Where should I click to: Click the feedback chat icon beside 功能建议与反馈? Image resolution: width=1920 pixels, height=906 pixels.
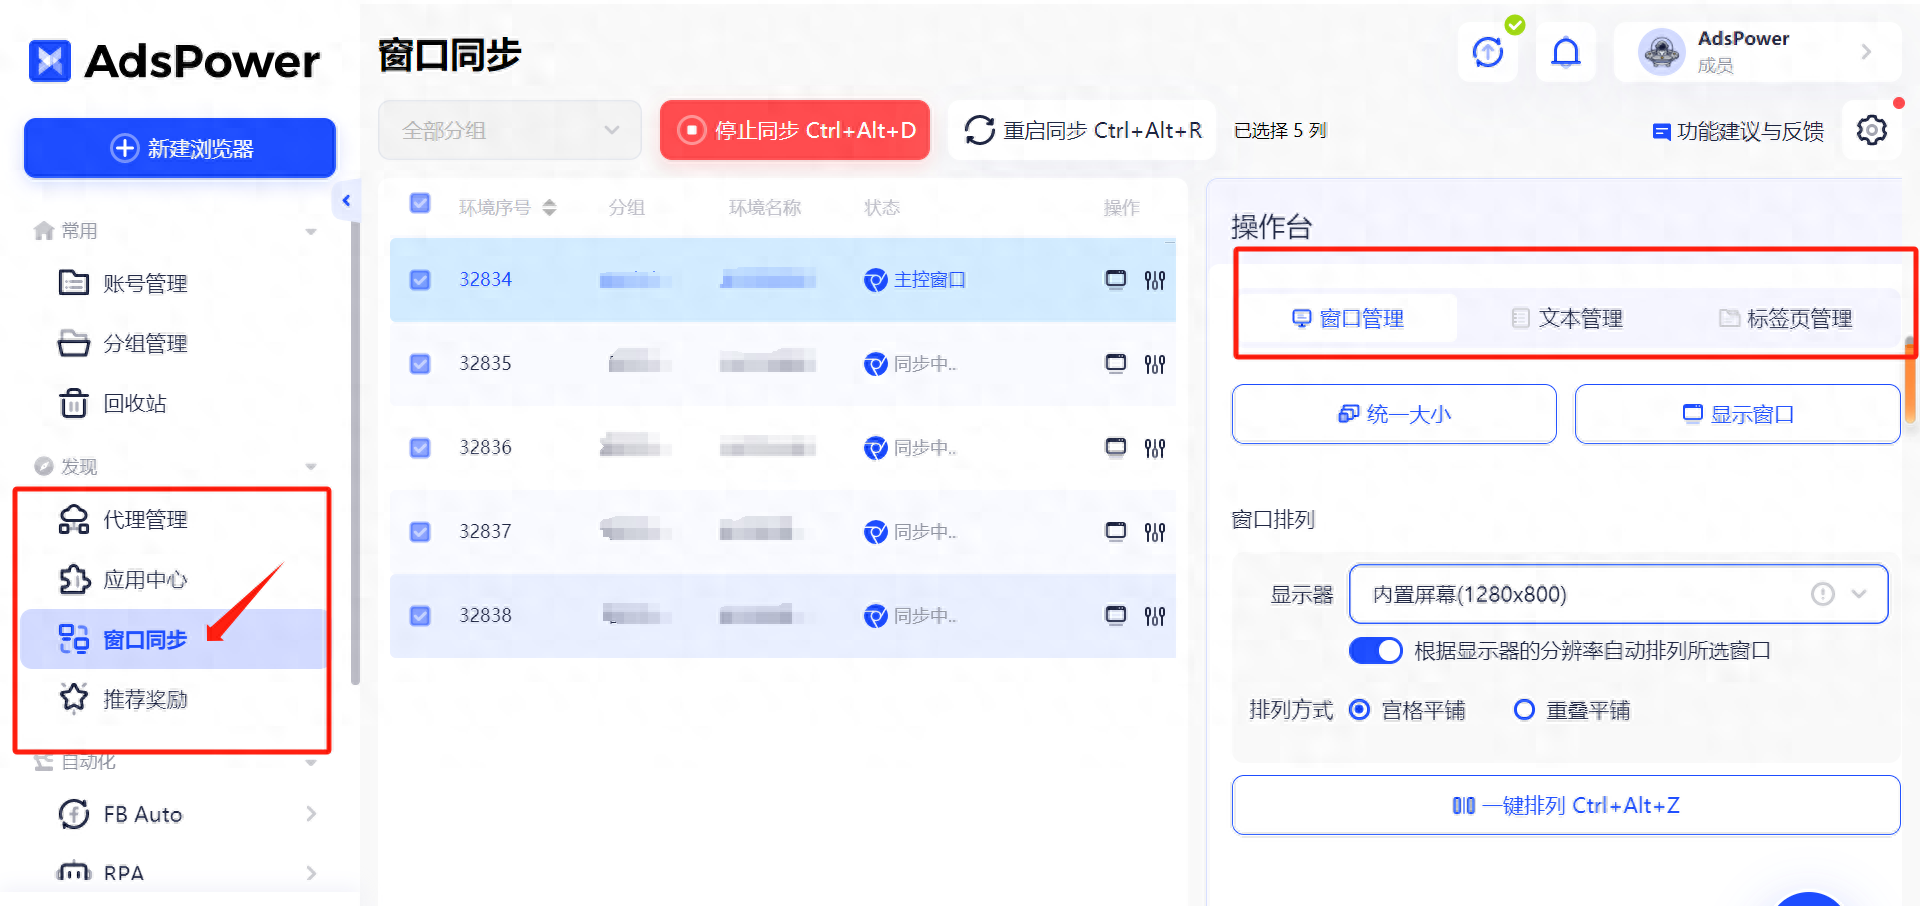[1661, 131]
